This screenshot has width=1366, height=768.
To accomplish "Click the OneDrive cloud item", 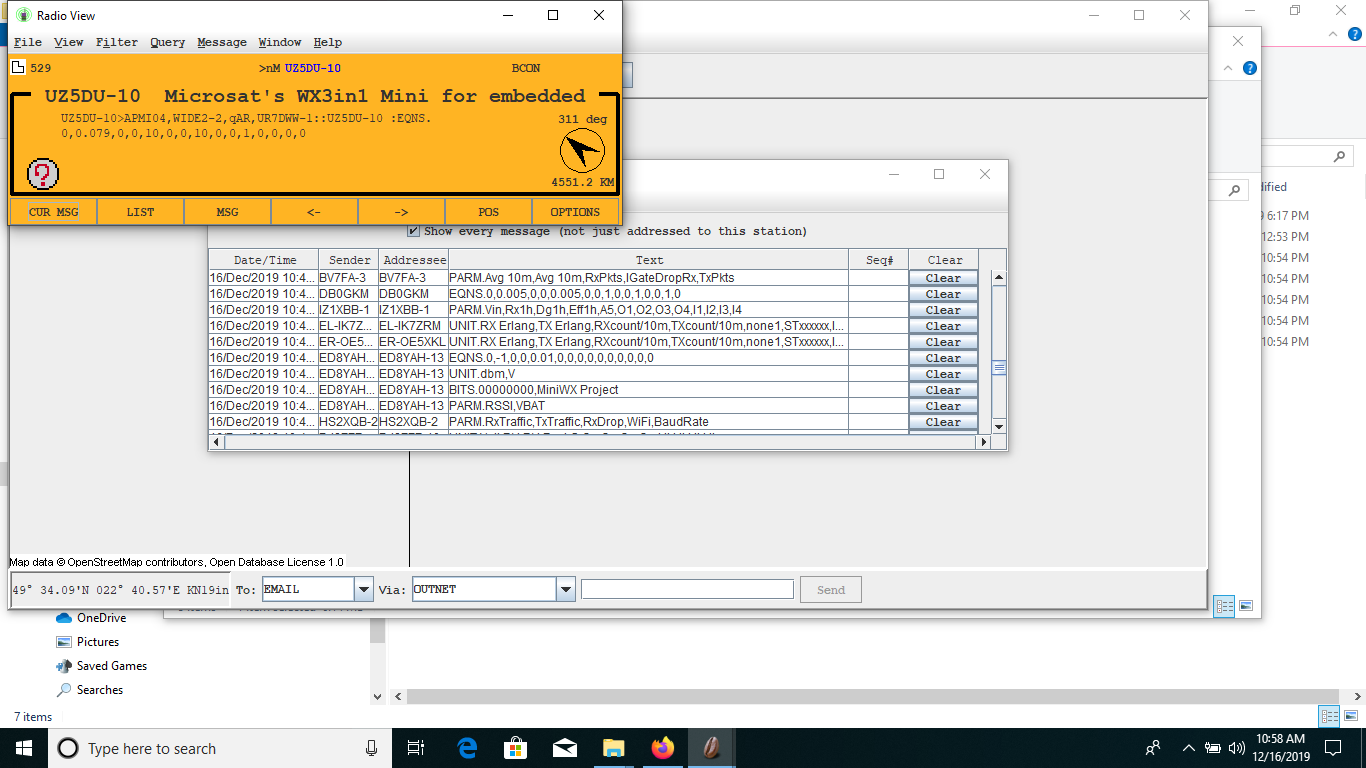I will 91,618.
